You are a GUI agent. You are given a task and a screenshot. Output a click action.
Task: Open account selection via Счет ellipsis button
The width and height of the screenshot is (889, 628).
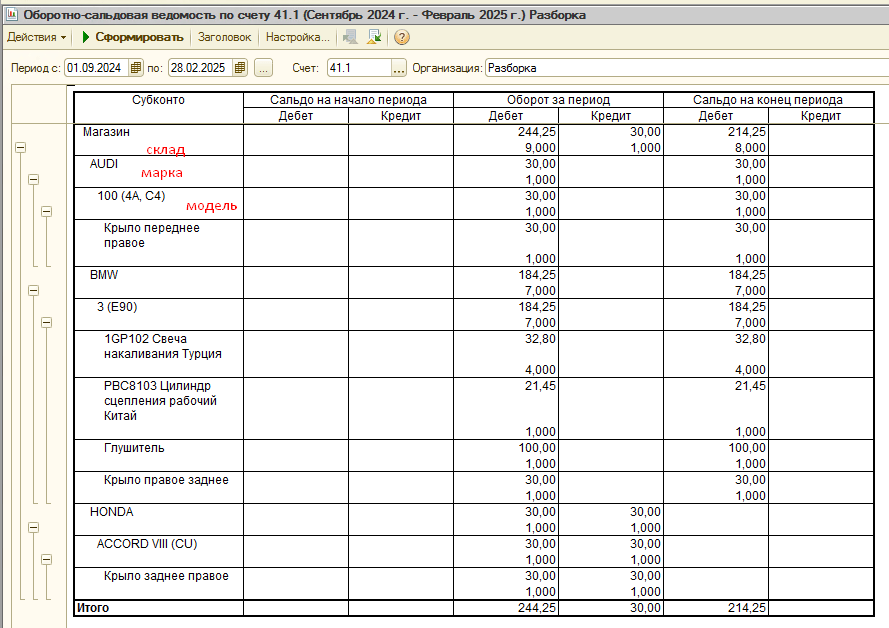point(399,68)
